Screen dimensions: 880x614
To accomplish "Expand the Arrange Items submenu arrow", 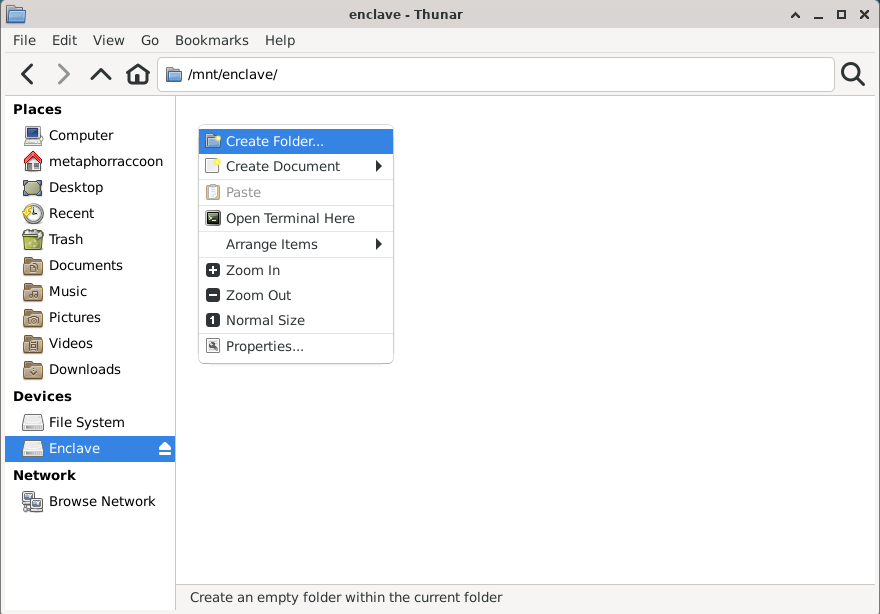I will coord(378,244).
